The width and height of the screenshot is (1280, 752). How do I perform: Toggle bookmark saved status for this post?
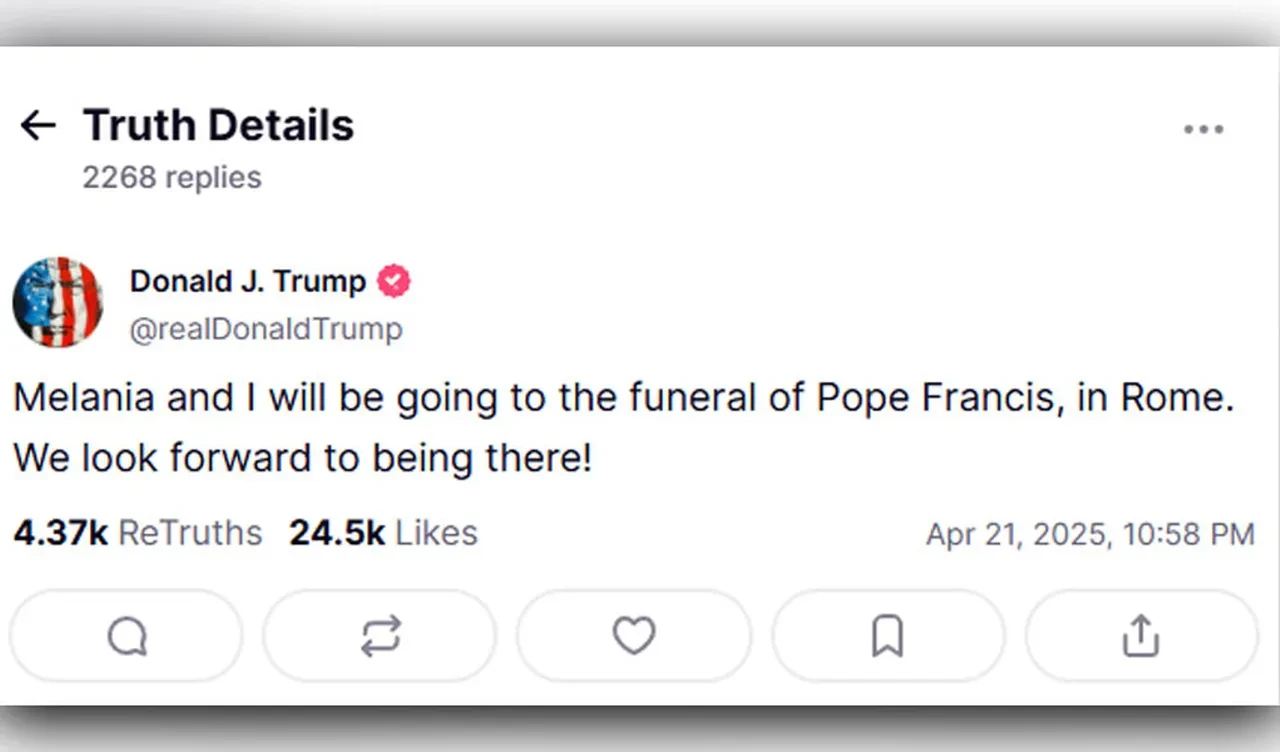(x=888, y=636)
